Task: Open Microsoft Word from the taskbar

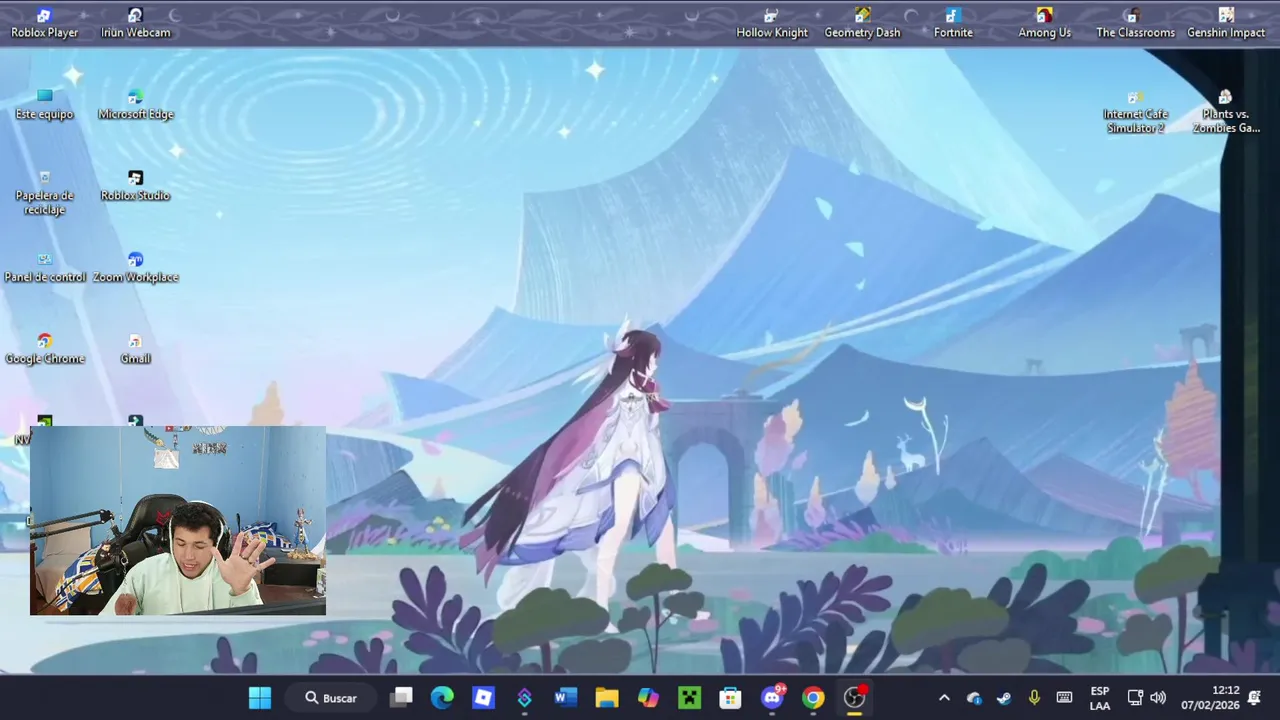Action: tap(565, 698)
